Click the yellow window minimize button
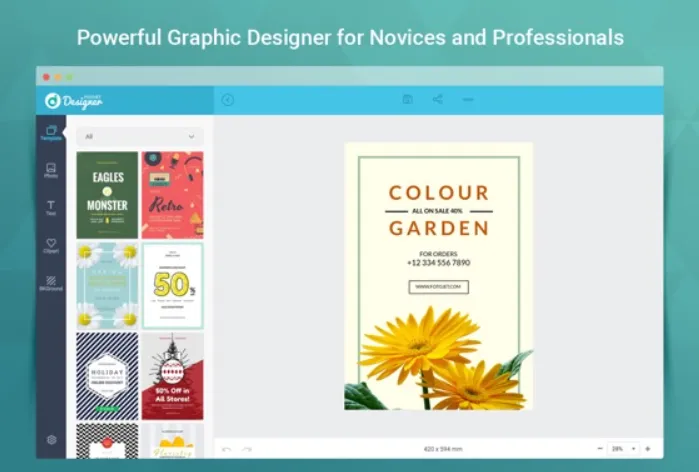The image size is (699, 472). [58, 77]
